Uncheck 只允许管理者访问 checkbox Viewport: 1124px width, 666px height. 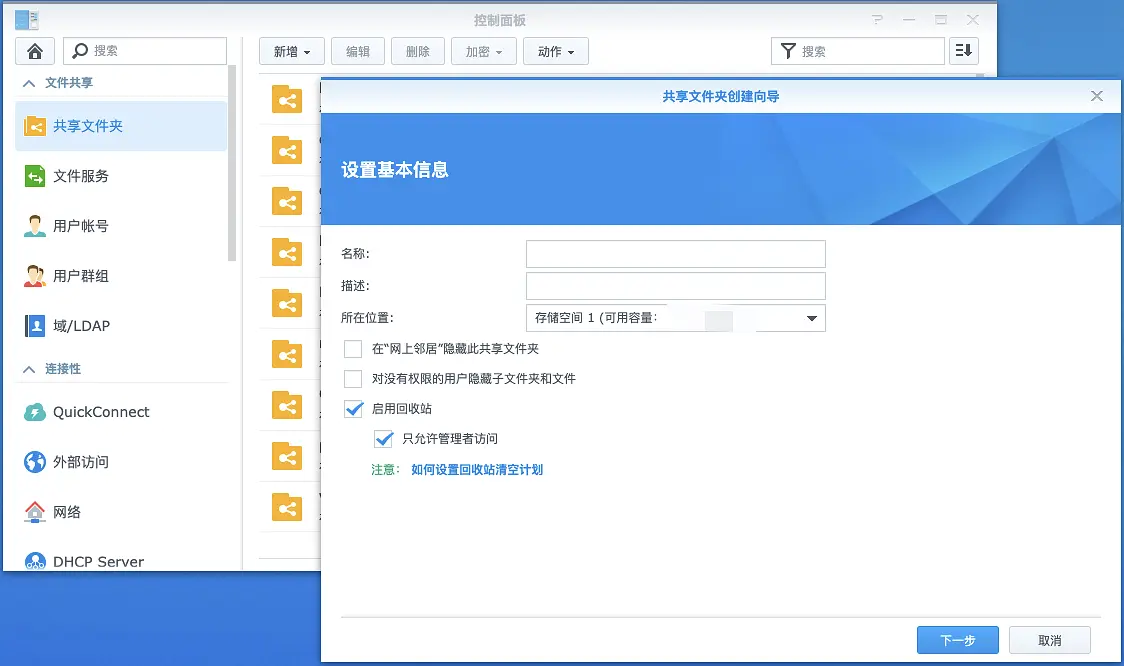[383, 438]
